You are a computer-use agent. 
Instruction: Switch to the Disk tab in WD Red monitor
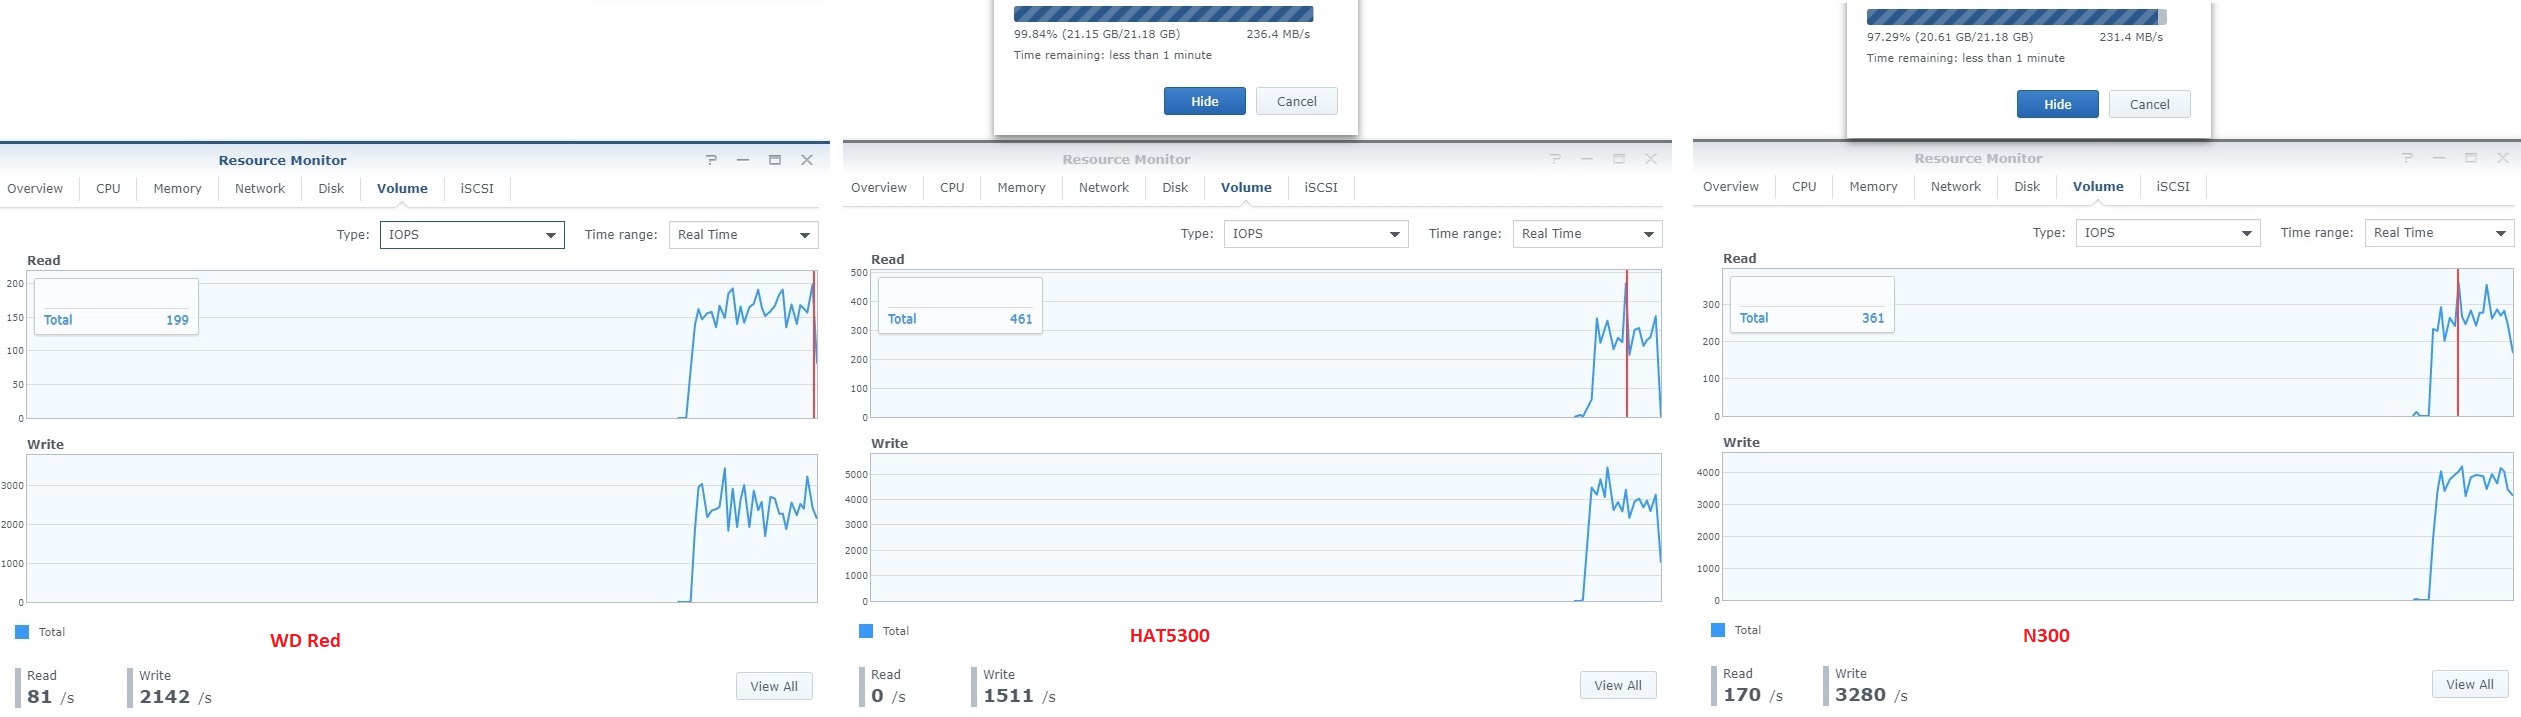331,189
